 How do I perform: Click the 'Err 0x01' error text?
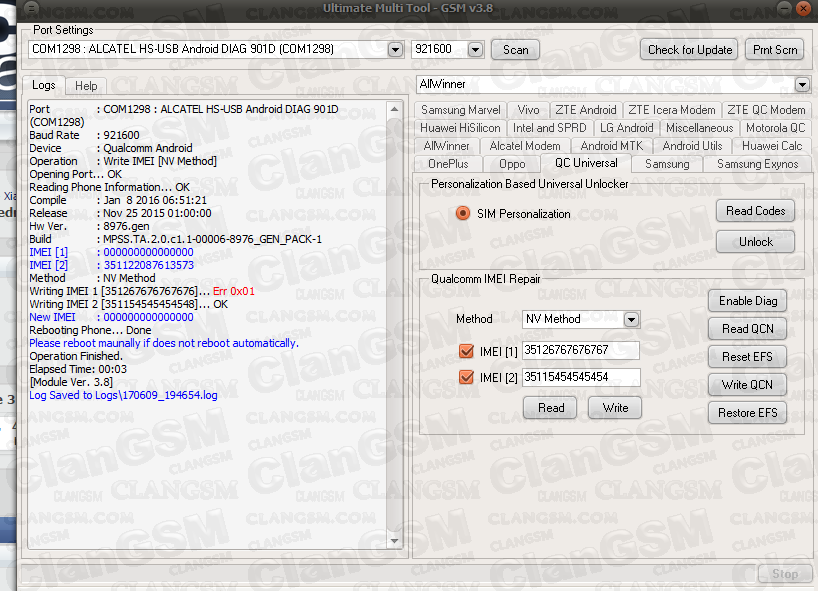click(x=234, y=291)
